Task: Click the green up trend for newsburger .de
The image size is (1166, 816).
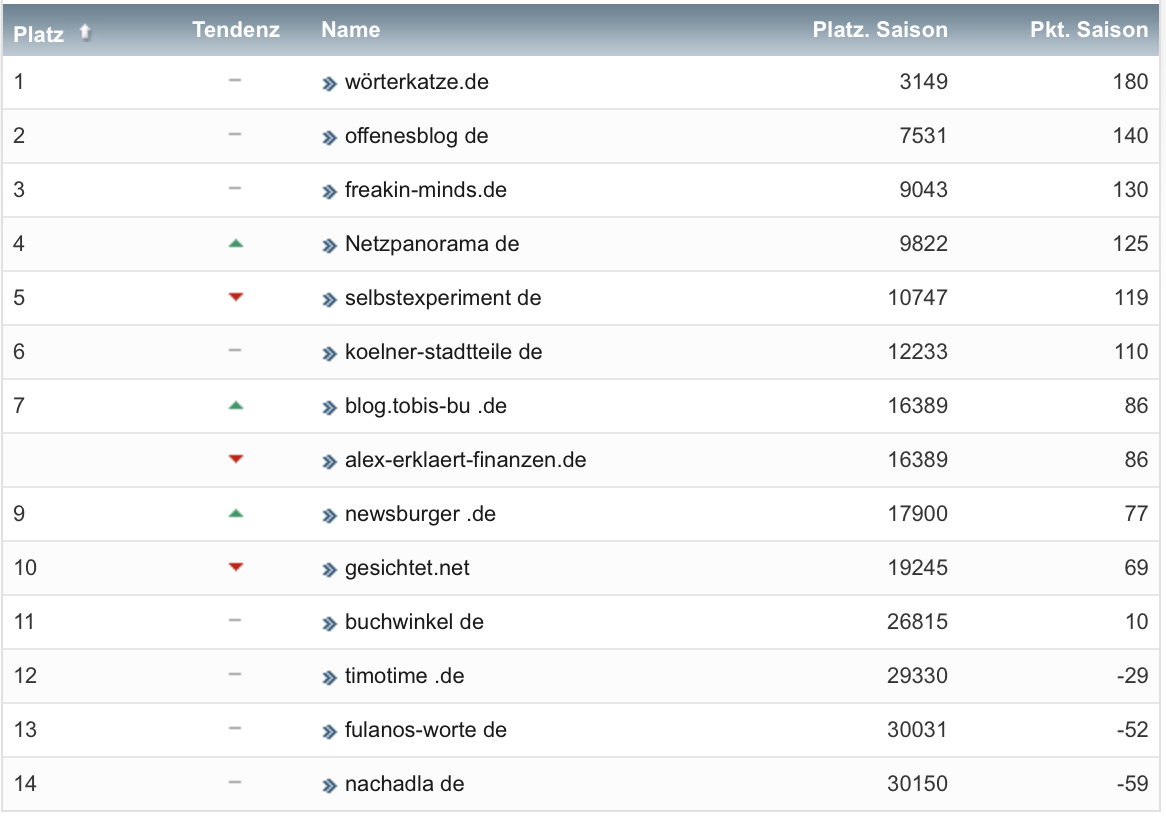Action: pyautogui.click(x=236, y=513)
